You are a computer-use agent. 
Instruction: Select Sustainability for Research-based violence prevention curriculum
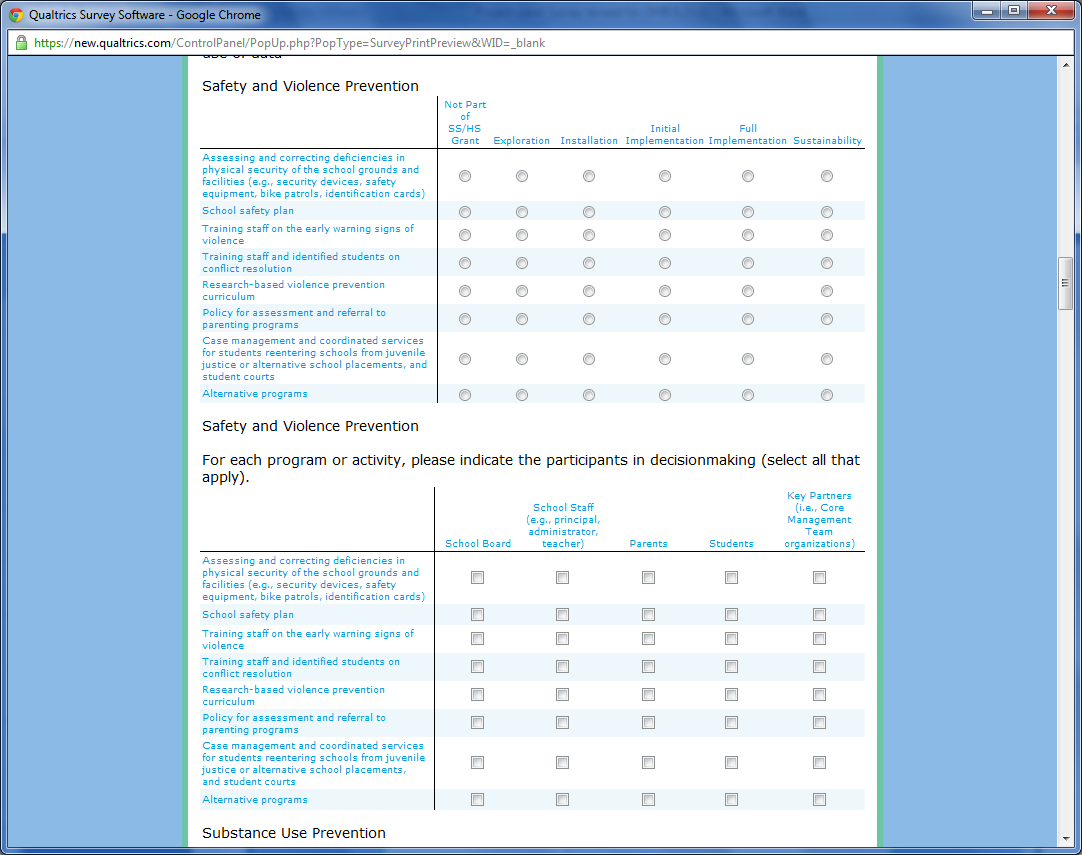(x=827, y=291)
